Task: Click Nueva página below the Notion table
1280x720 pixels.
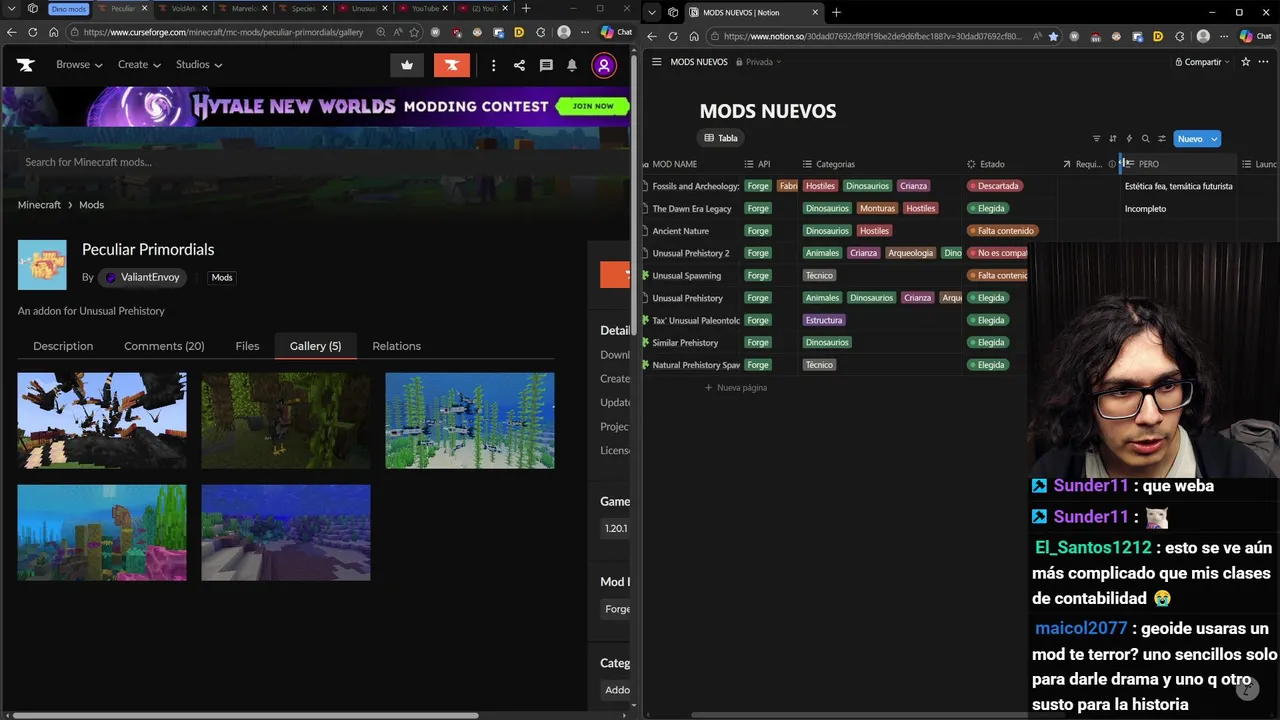Action: tap(735, 388)
